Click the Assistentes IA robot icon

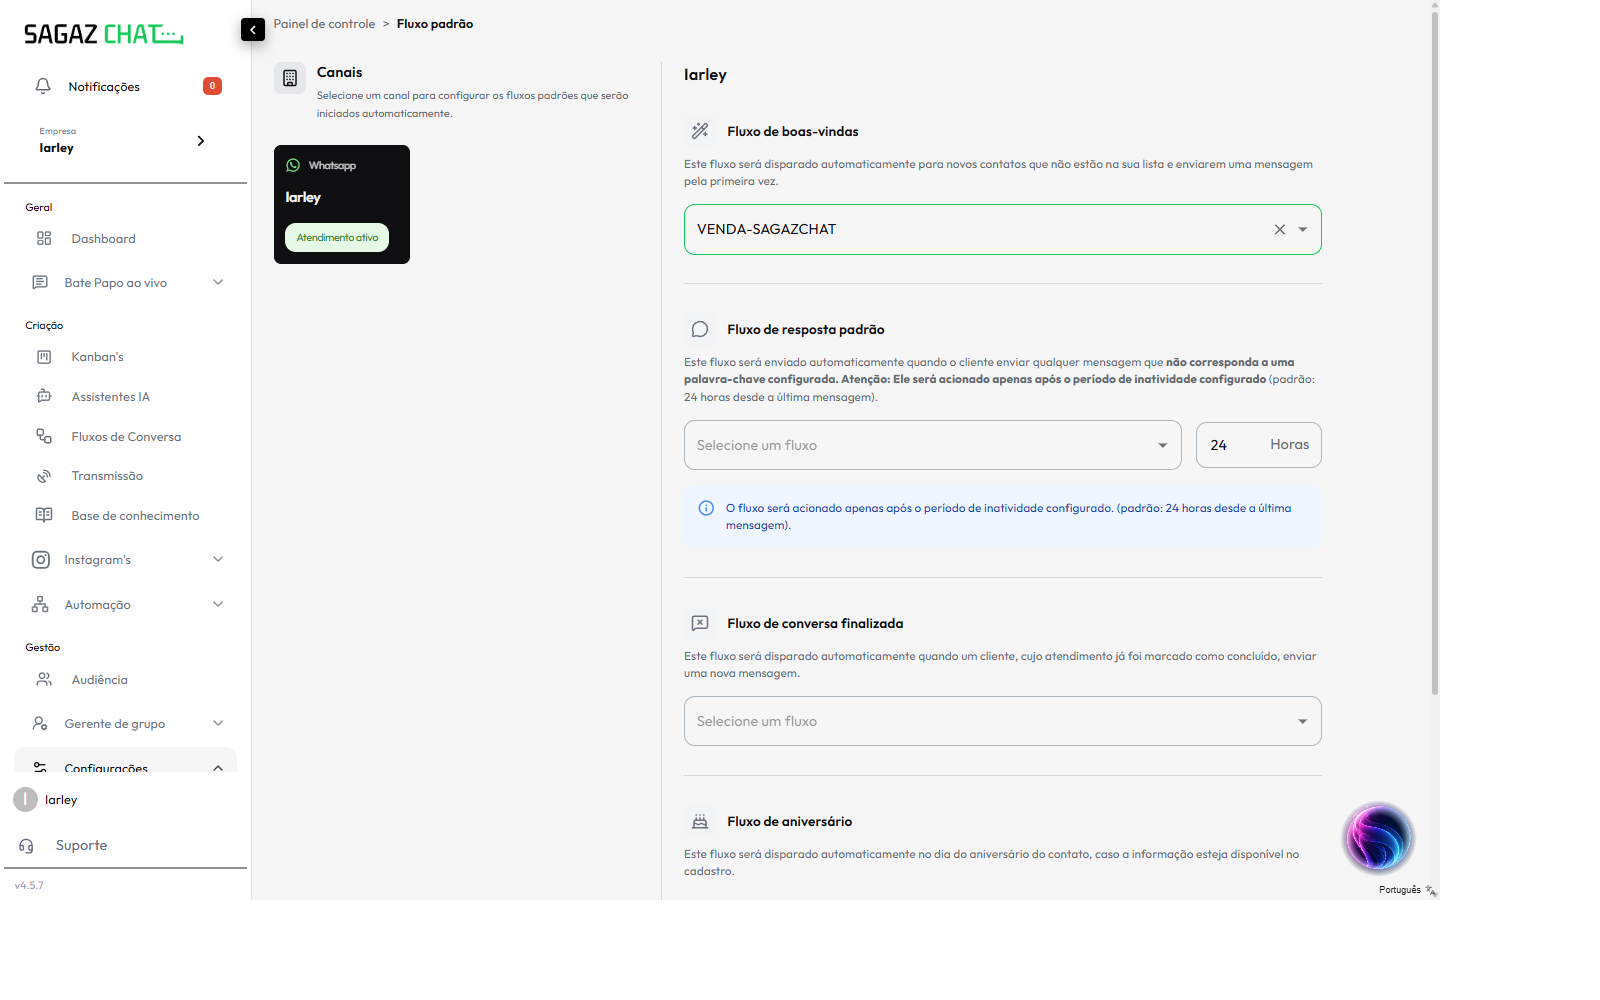point(44,396)
